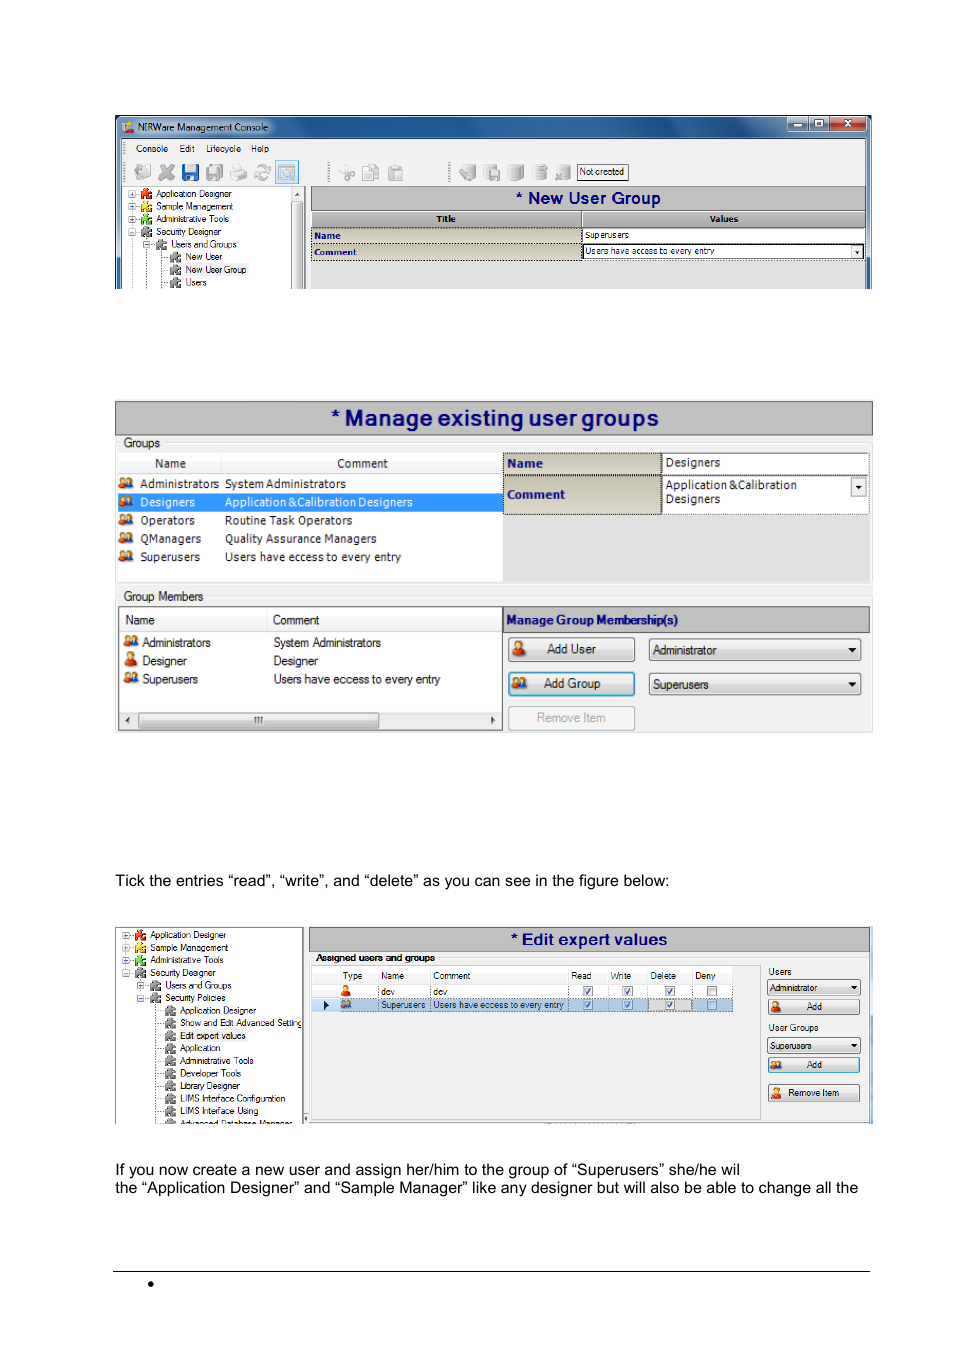Click the dev user type icon in Assigned users table
This screenshot has width=954, height=1350.
pos(346,991)
